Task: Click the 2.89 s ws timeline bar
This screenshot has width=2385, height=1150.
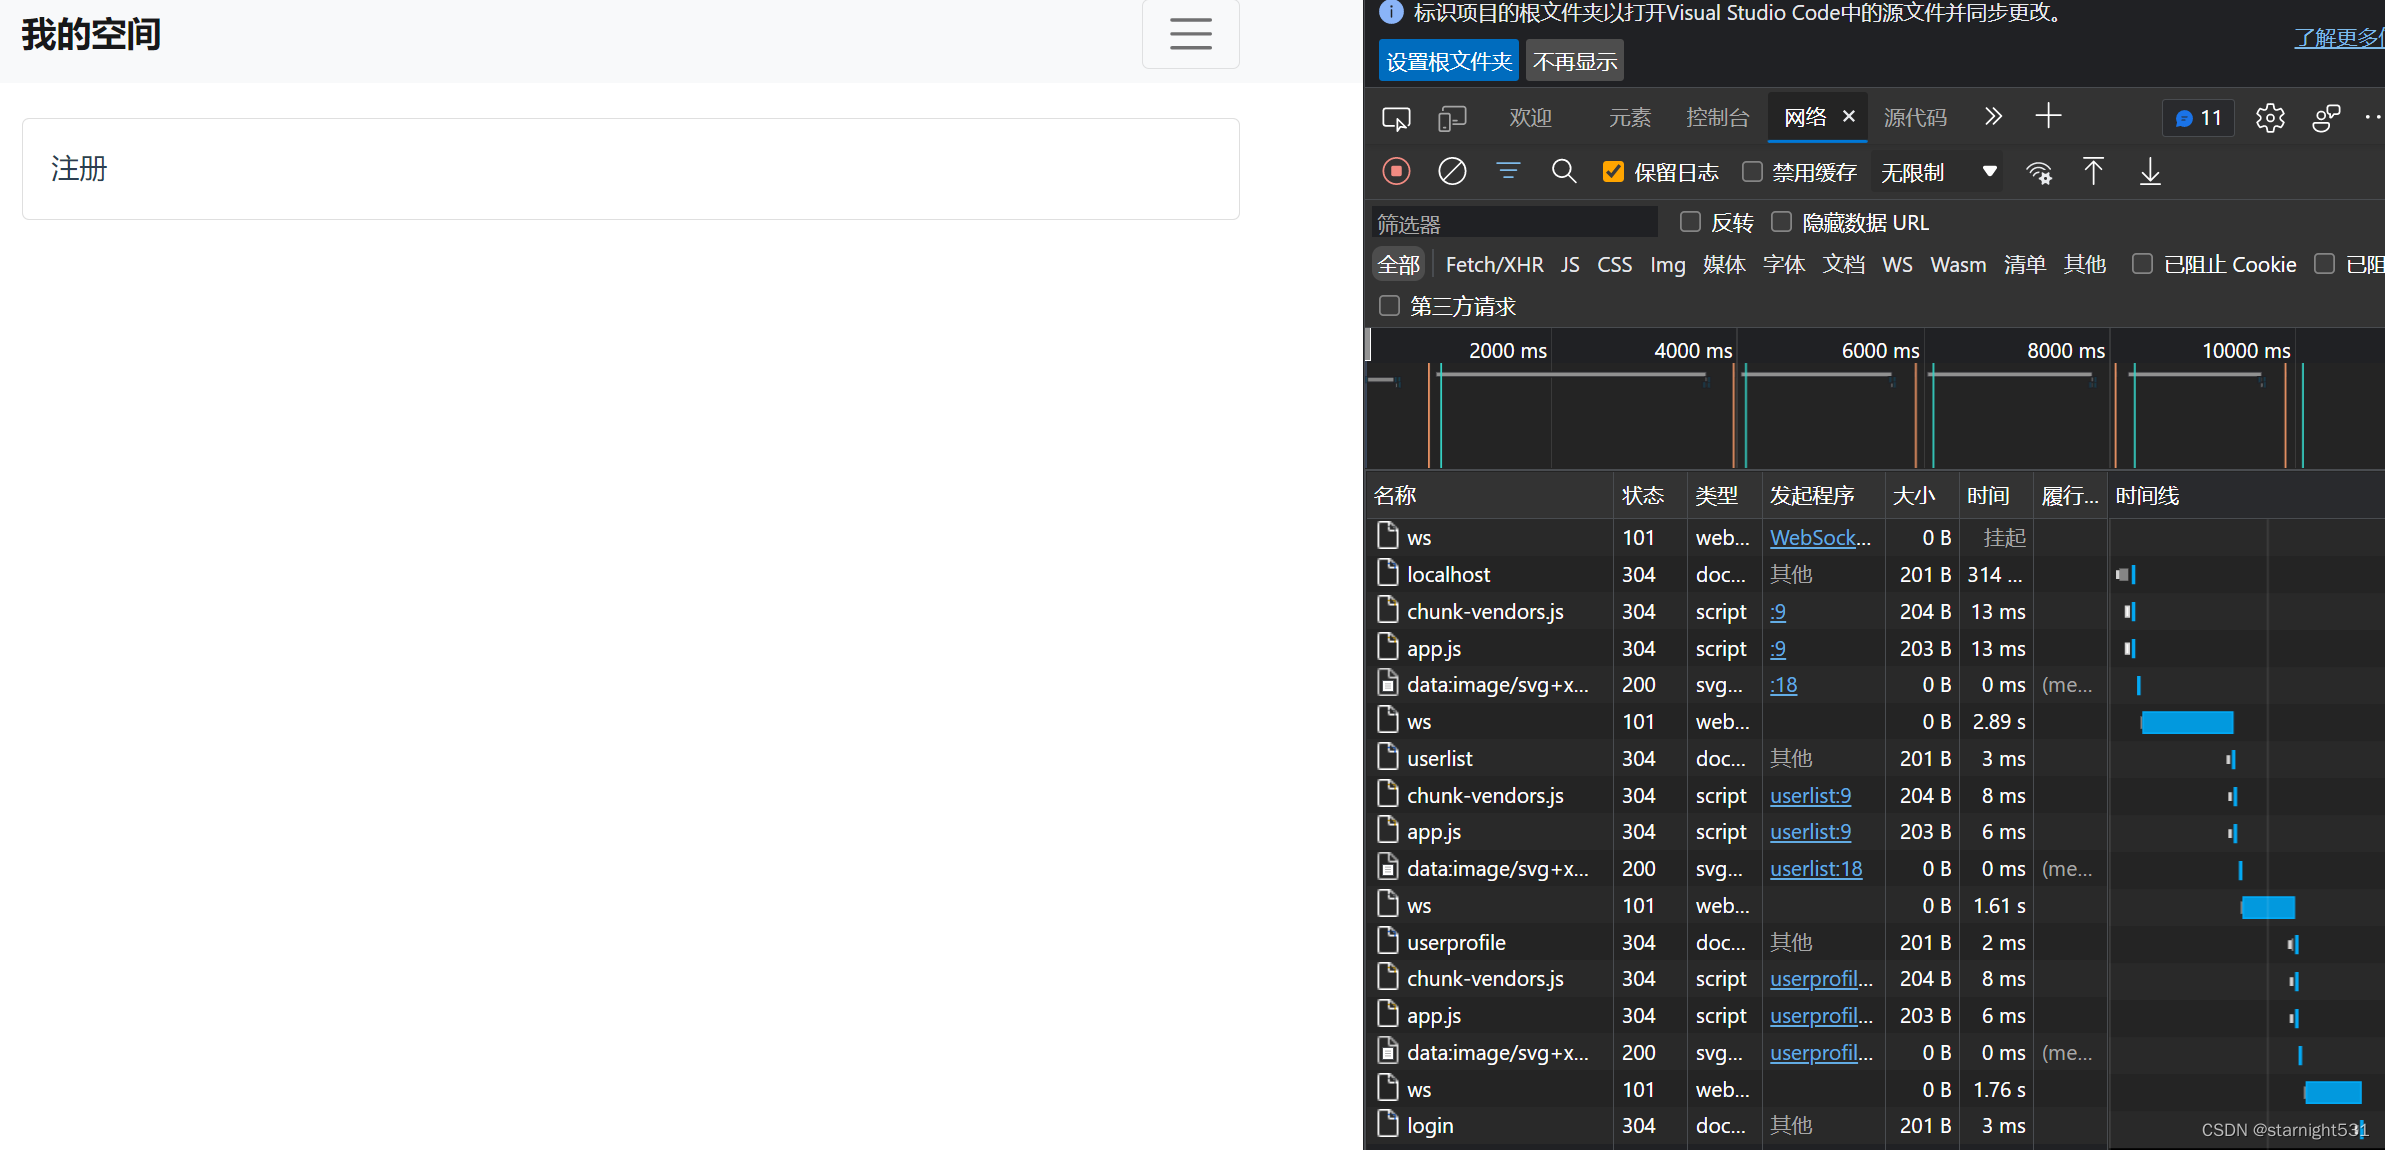Action: pos(2187,722)
